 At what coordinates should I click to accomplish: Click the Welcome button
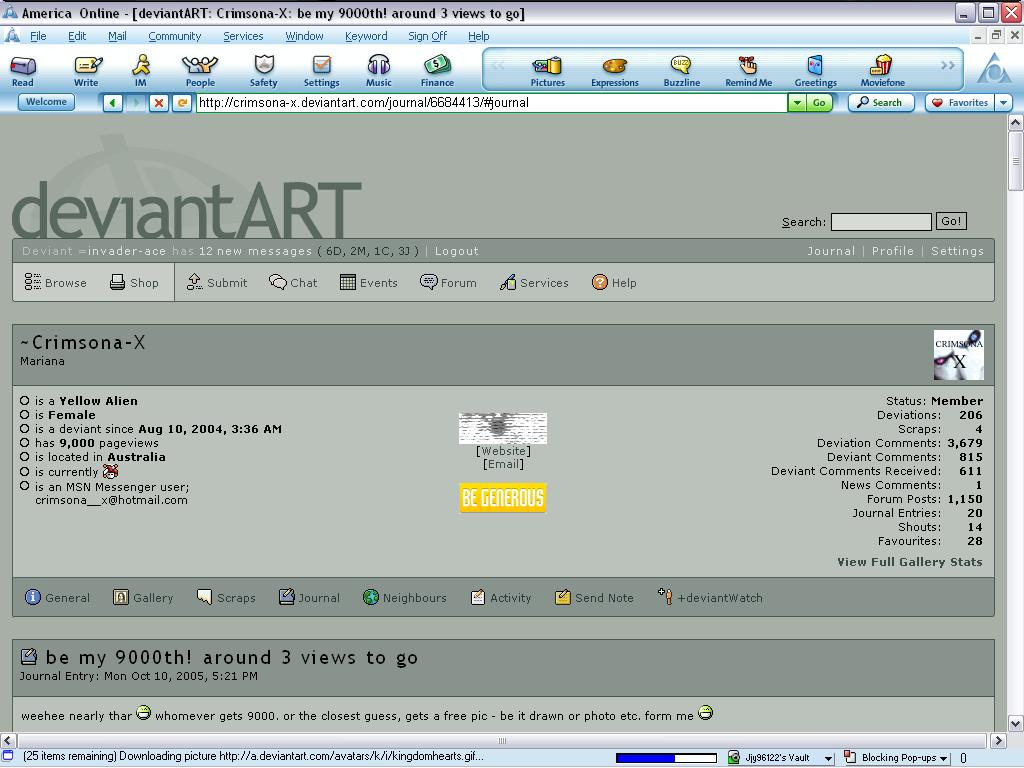[x=46, y=102]
